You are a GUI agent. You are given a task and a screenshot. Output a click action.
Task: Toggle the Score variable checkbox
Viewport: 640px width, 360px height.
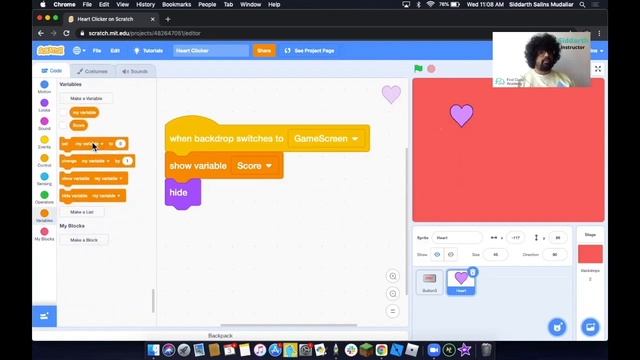(x=63, y=125)
